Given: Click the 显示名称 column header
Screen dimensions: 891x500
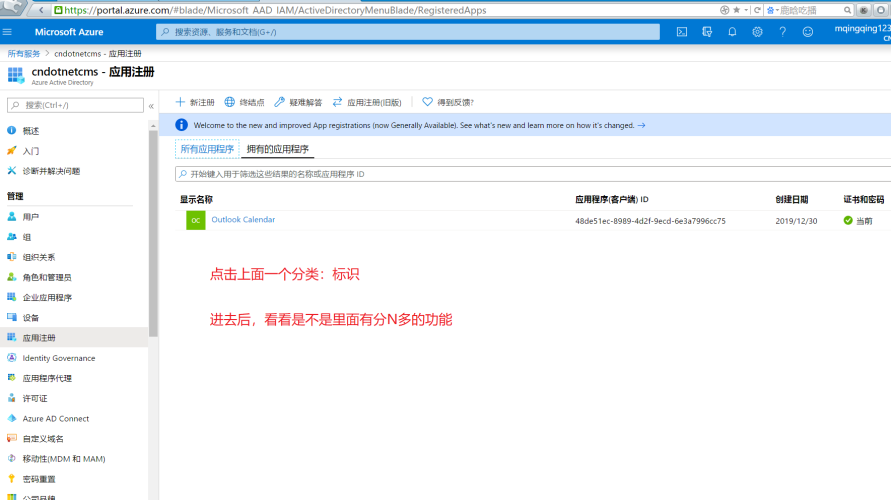Looking at the screenshot, I should click(x=196, y=199).
